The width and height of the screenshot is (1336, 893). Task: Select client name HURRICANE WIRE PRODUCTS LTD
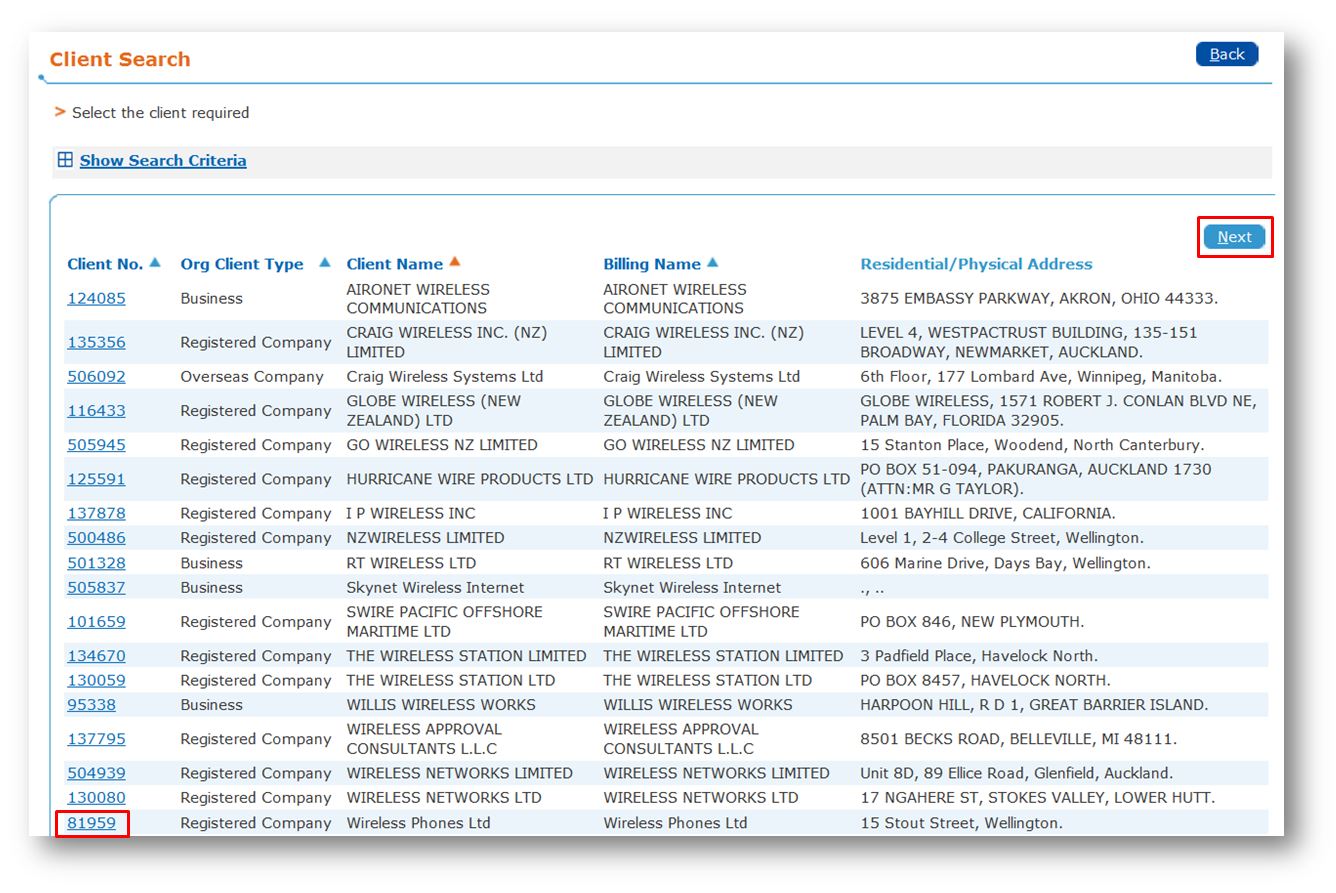[x=470, y=479]
